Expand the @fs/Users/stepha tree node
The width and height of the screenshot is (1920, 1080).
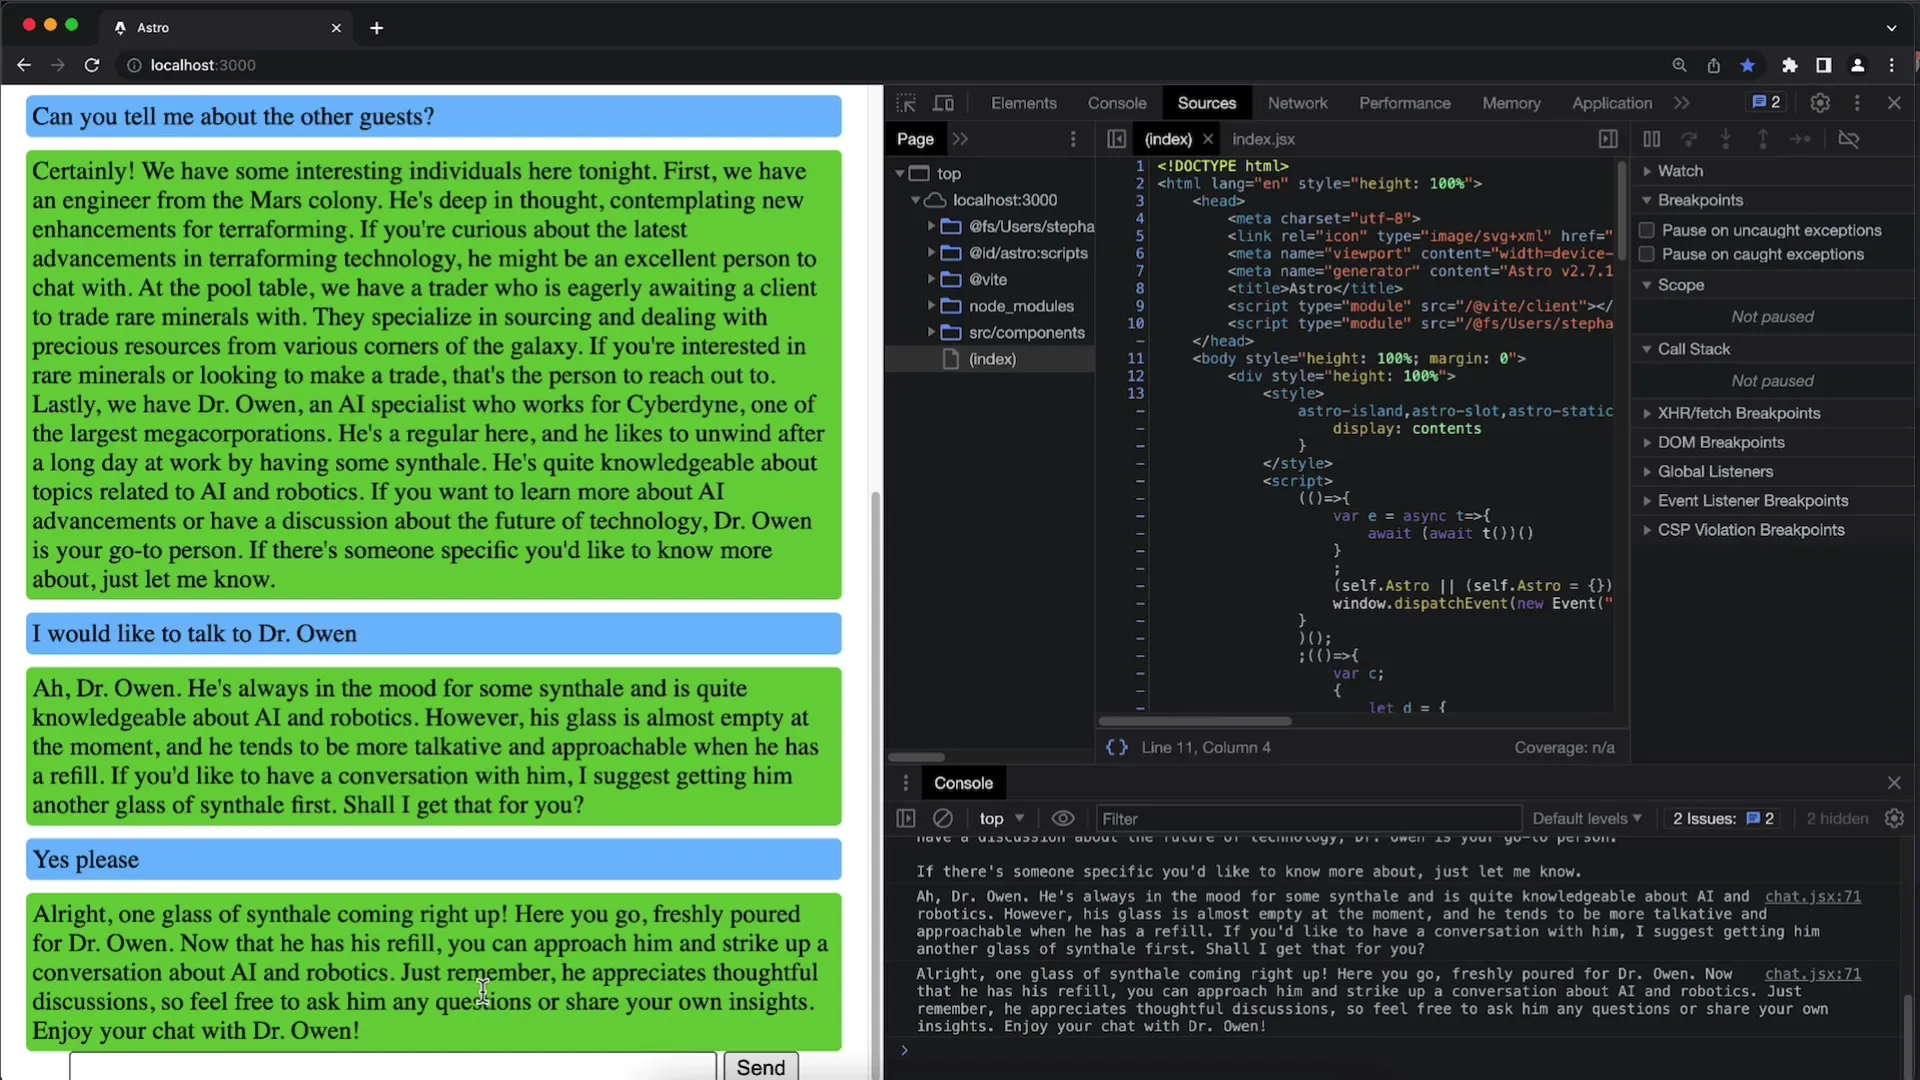(934, 225)
